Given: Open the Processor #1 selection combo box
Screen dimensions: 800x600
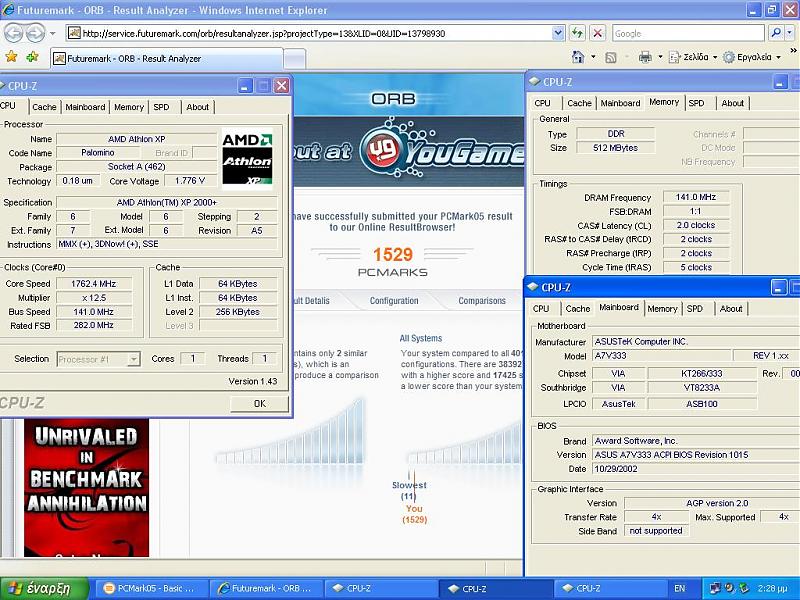Looking at the screenshot, I should coord(98,359).
